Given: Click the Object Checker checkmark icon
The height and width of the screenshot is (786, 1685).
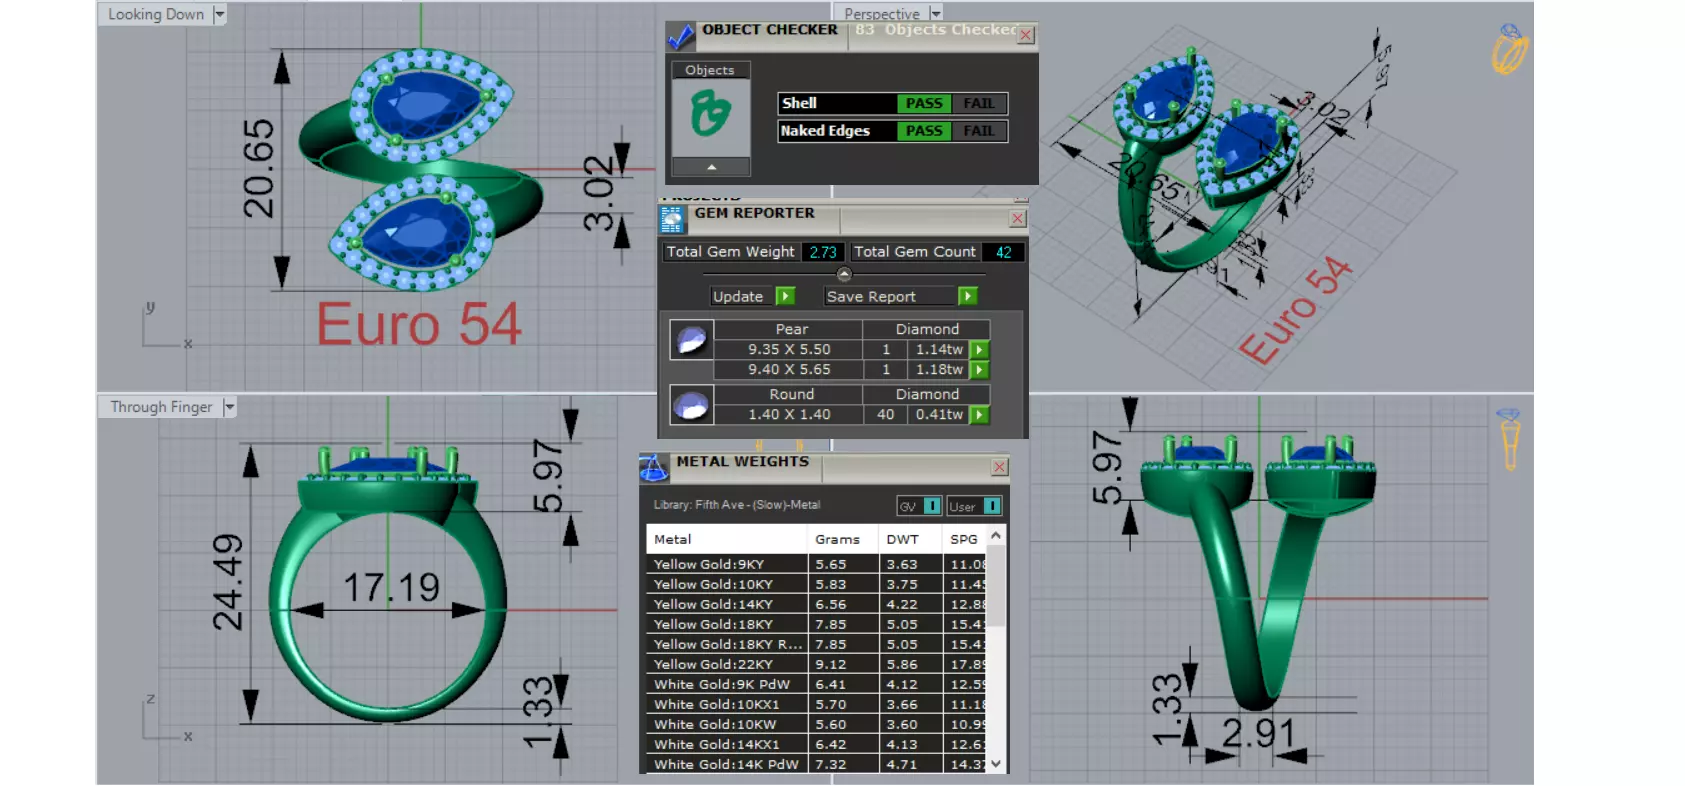Looking at the screenshot, I should click(680, 37).
